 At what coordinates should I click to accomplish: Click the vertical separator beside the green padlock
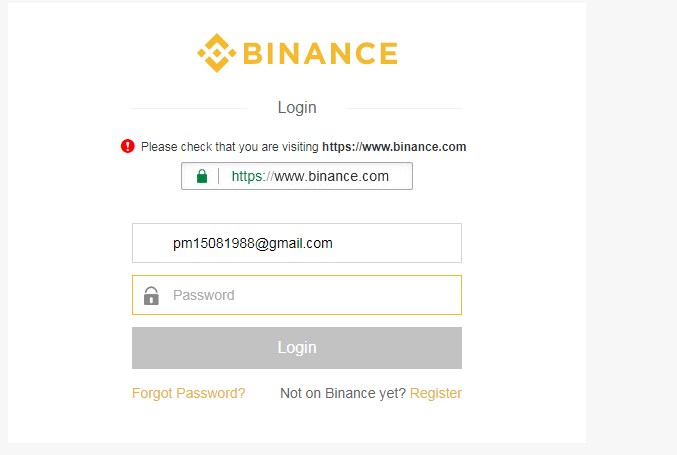tap(219, 176)
